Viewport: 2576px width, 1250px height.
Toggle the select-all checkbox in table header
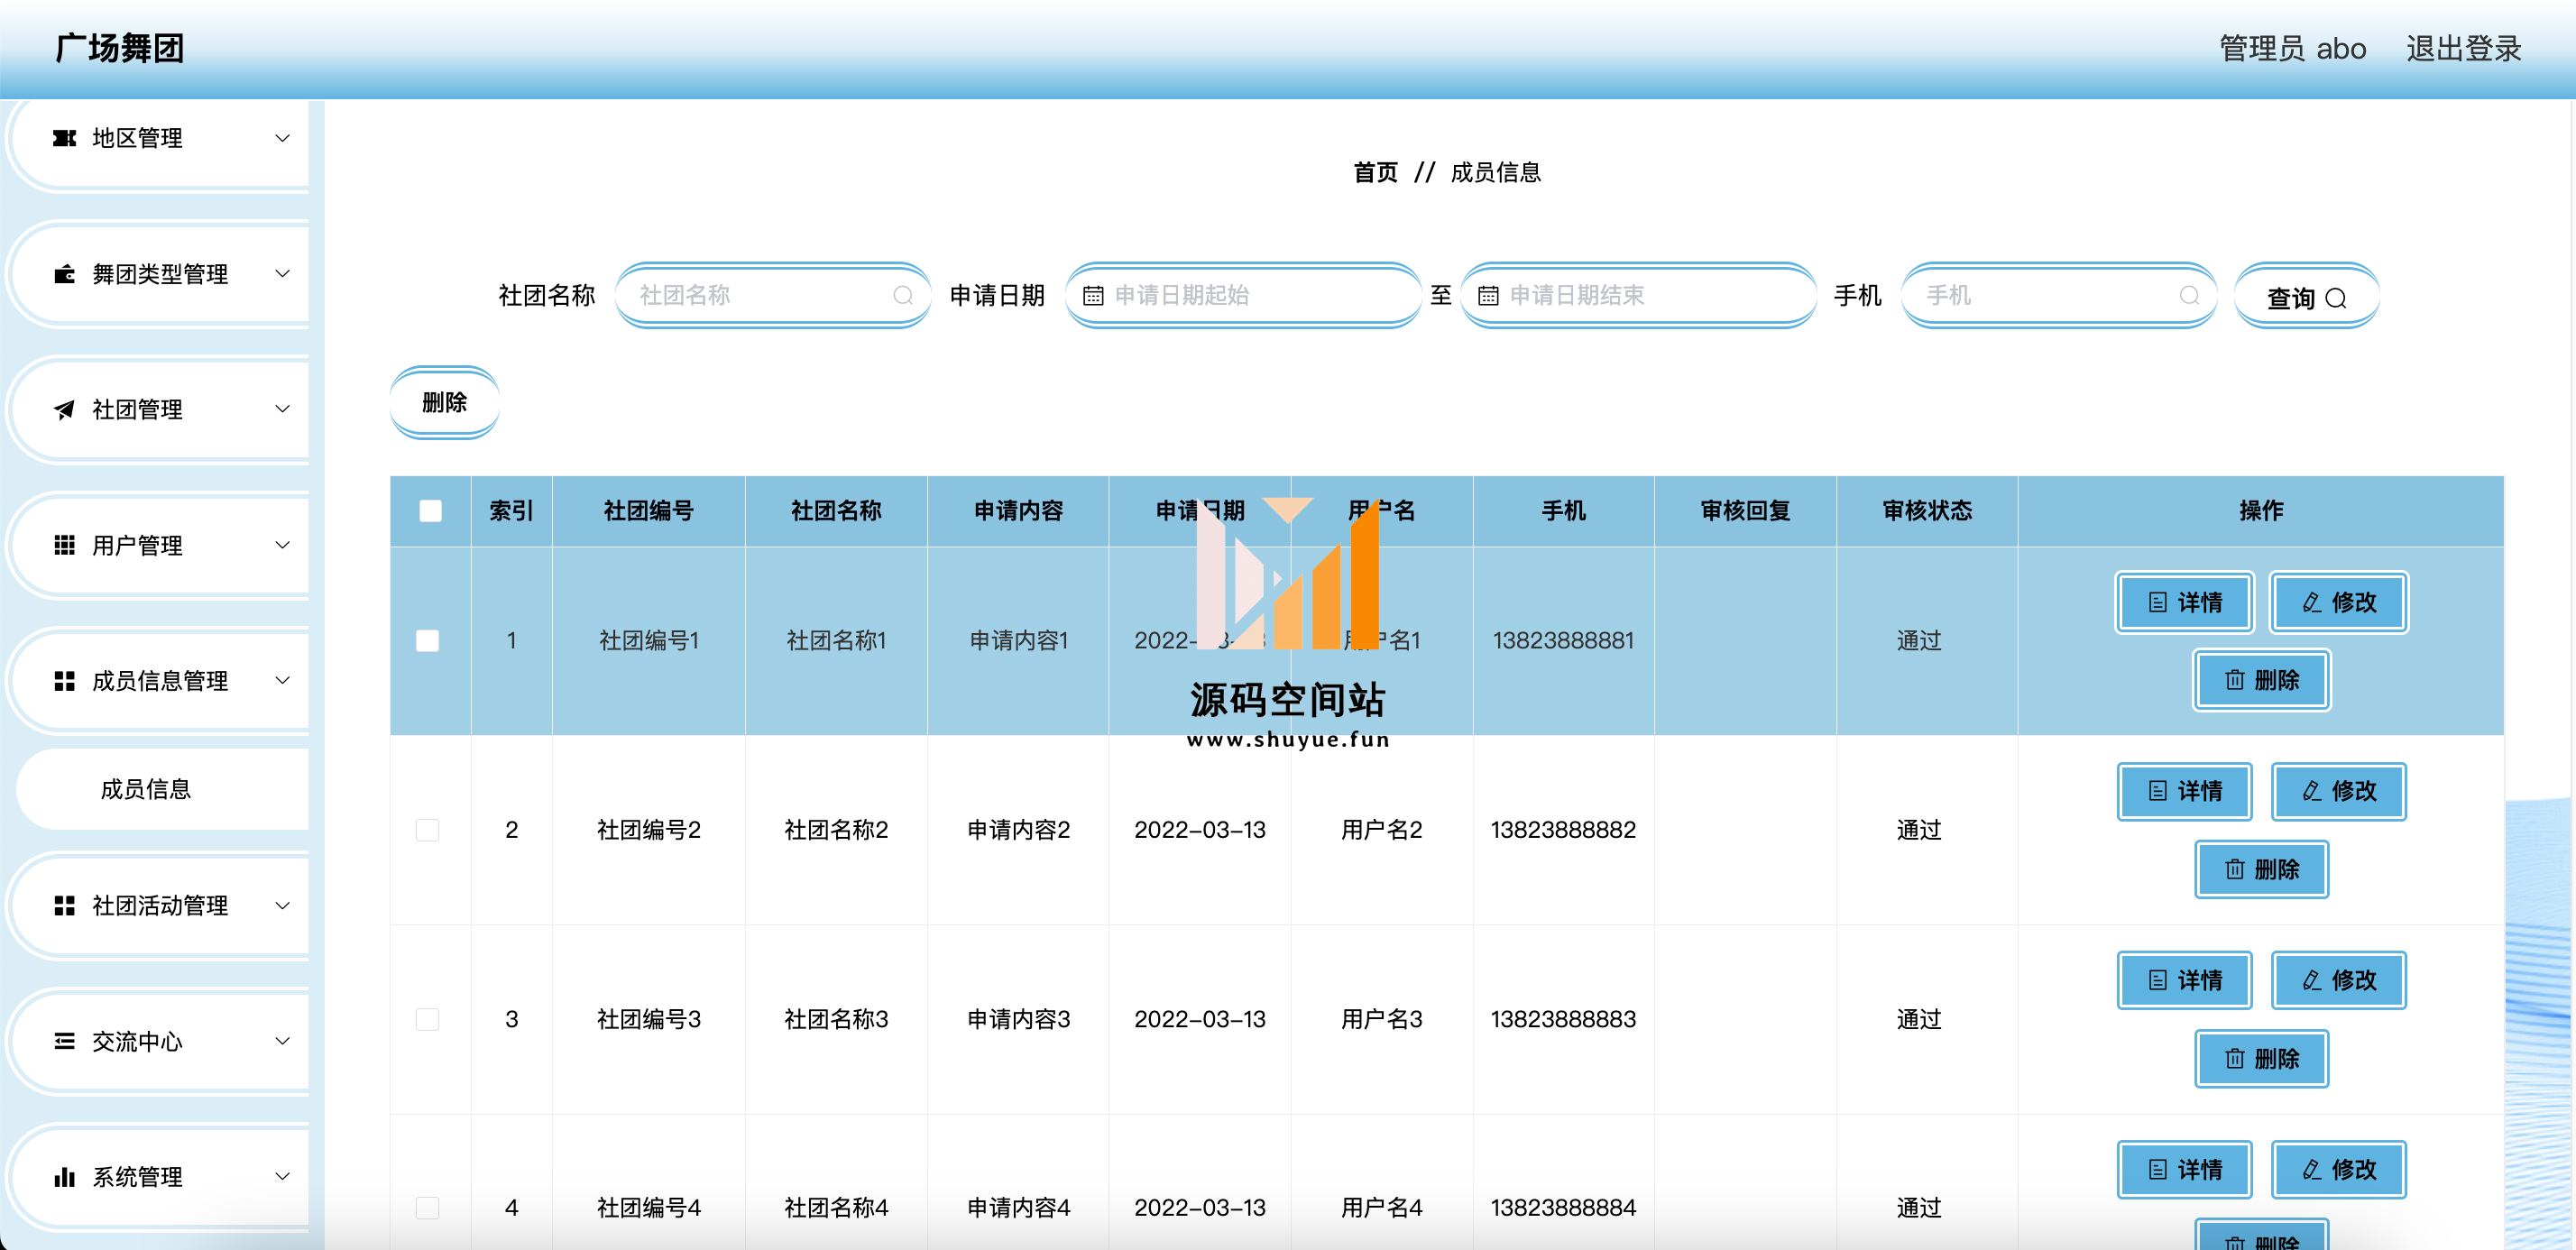tap(430, 511)
